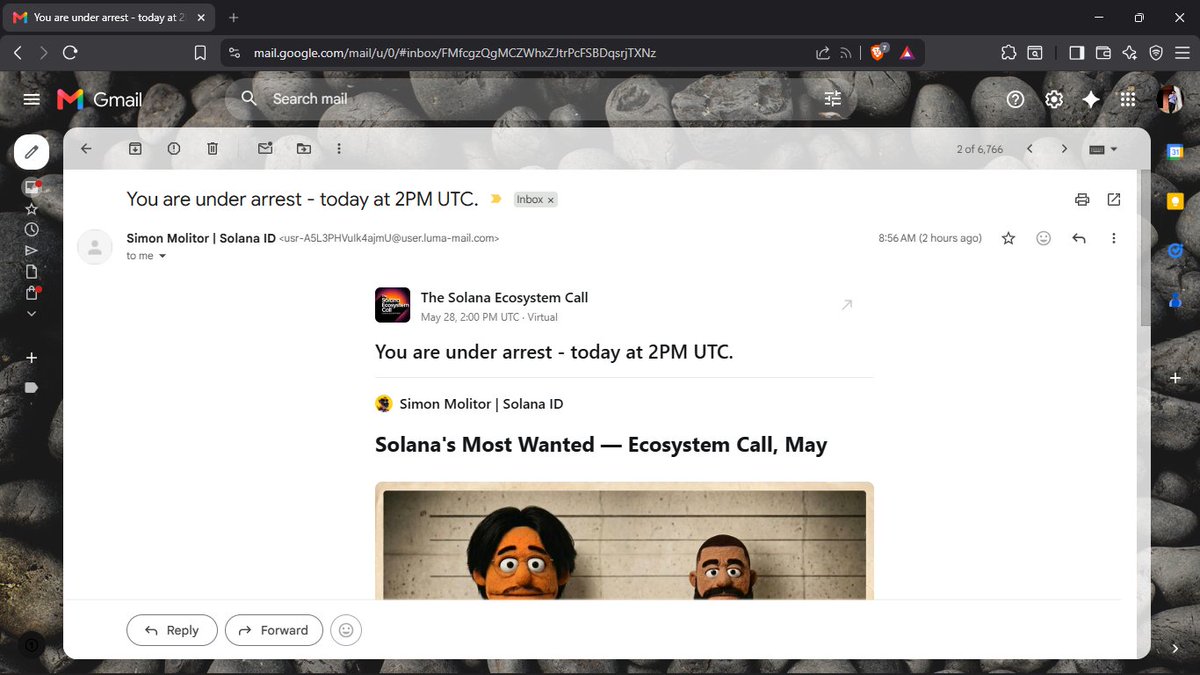Click the Move to folder icon

coord(304,148)
